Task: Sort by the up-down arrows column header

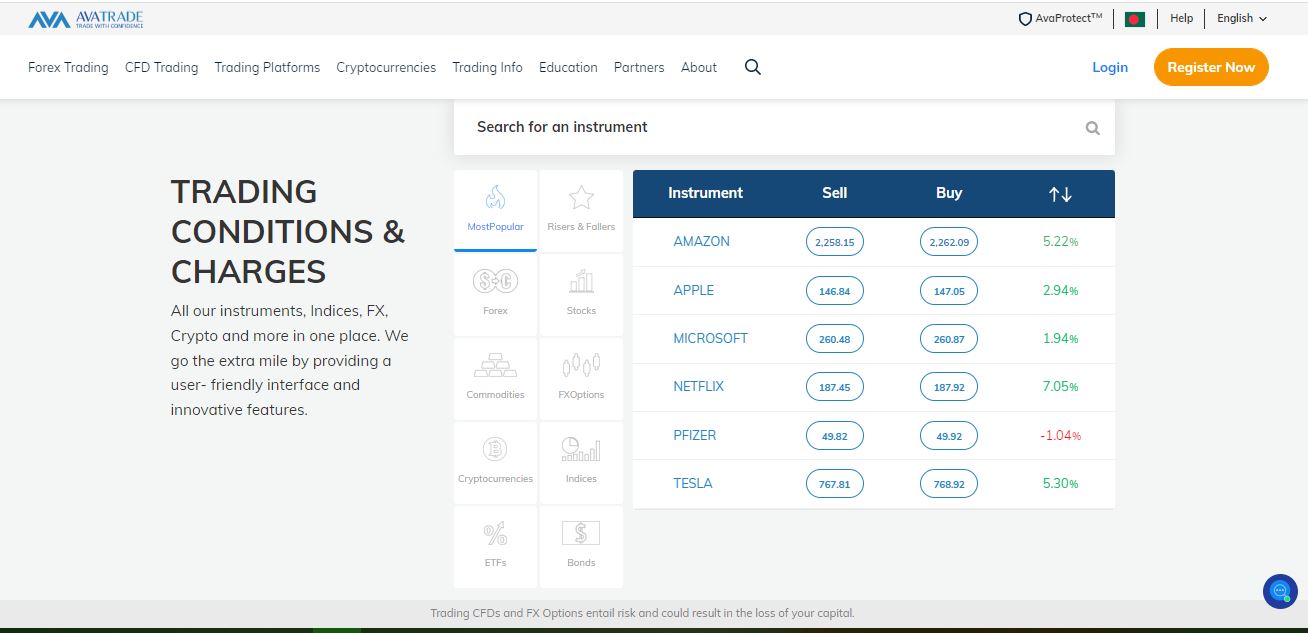Action: 1060,194
